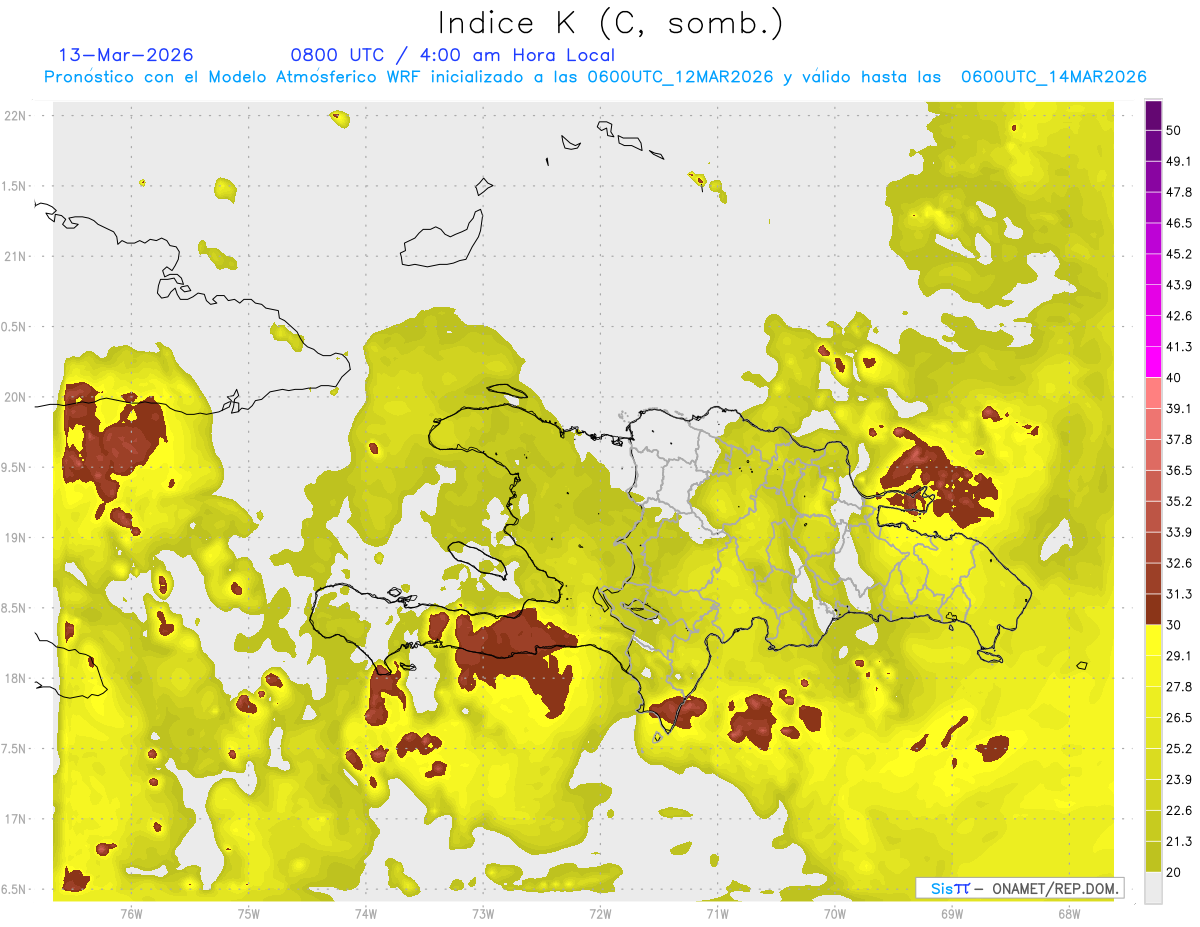
Task: Click the color bar value "35.2"
Action: click(1179, 501)
